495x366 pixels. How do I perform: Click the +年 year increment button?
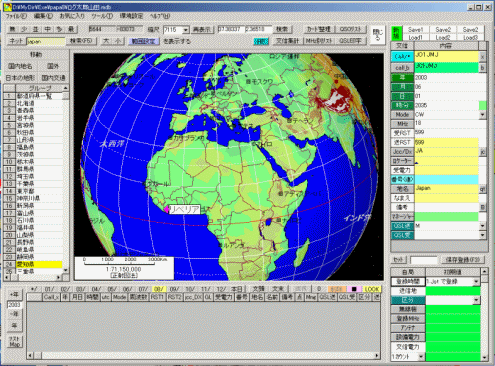[x=14, y=294]
